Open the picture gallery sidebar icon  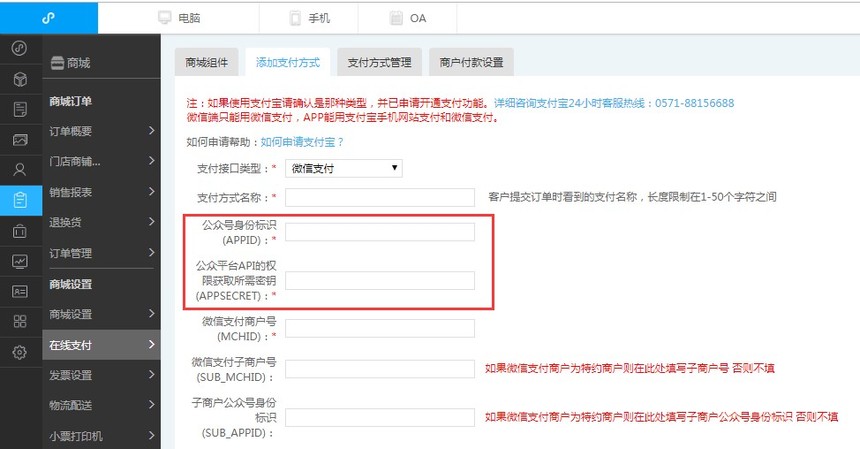click(x=20, y=140)
